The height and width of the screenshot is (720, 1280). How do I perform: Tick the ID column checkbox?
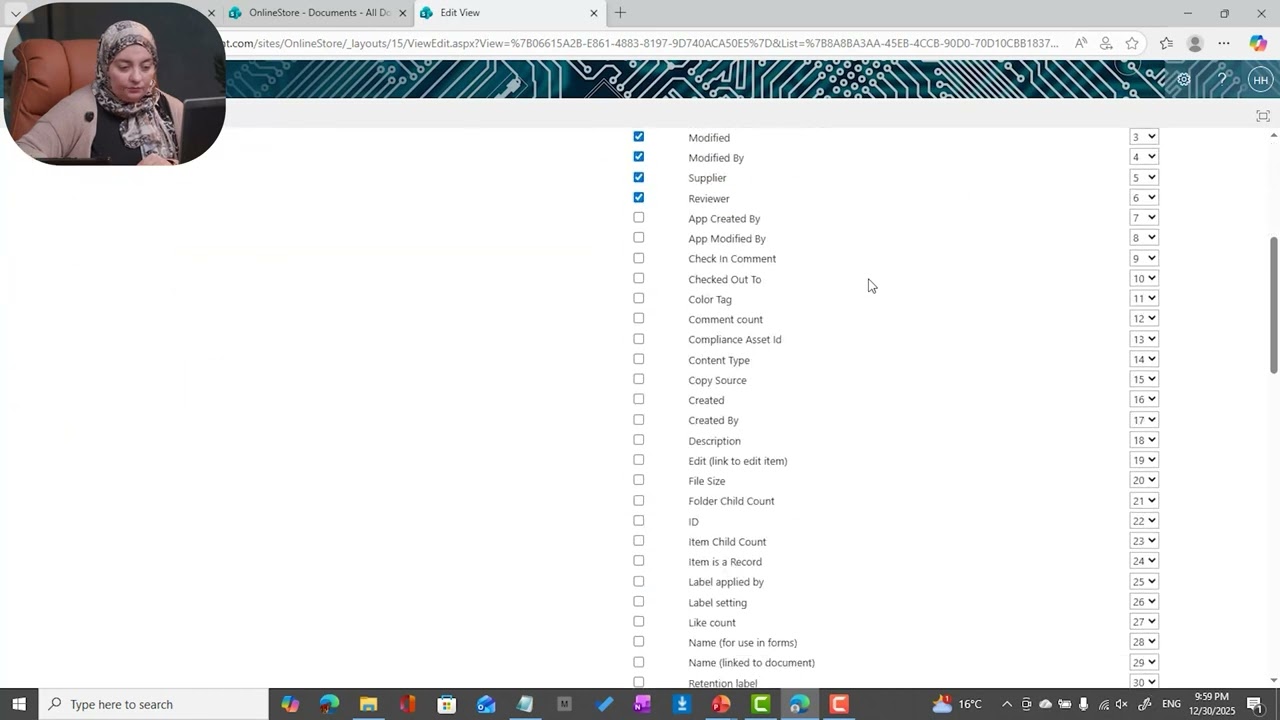point(639,521)
